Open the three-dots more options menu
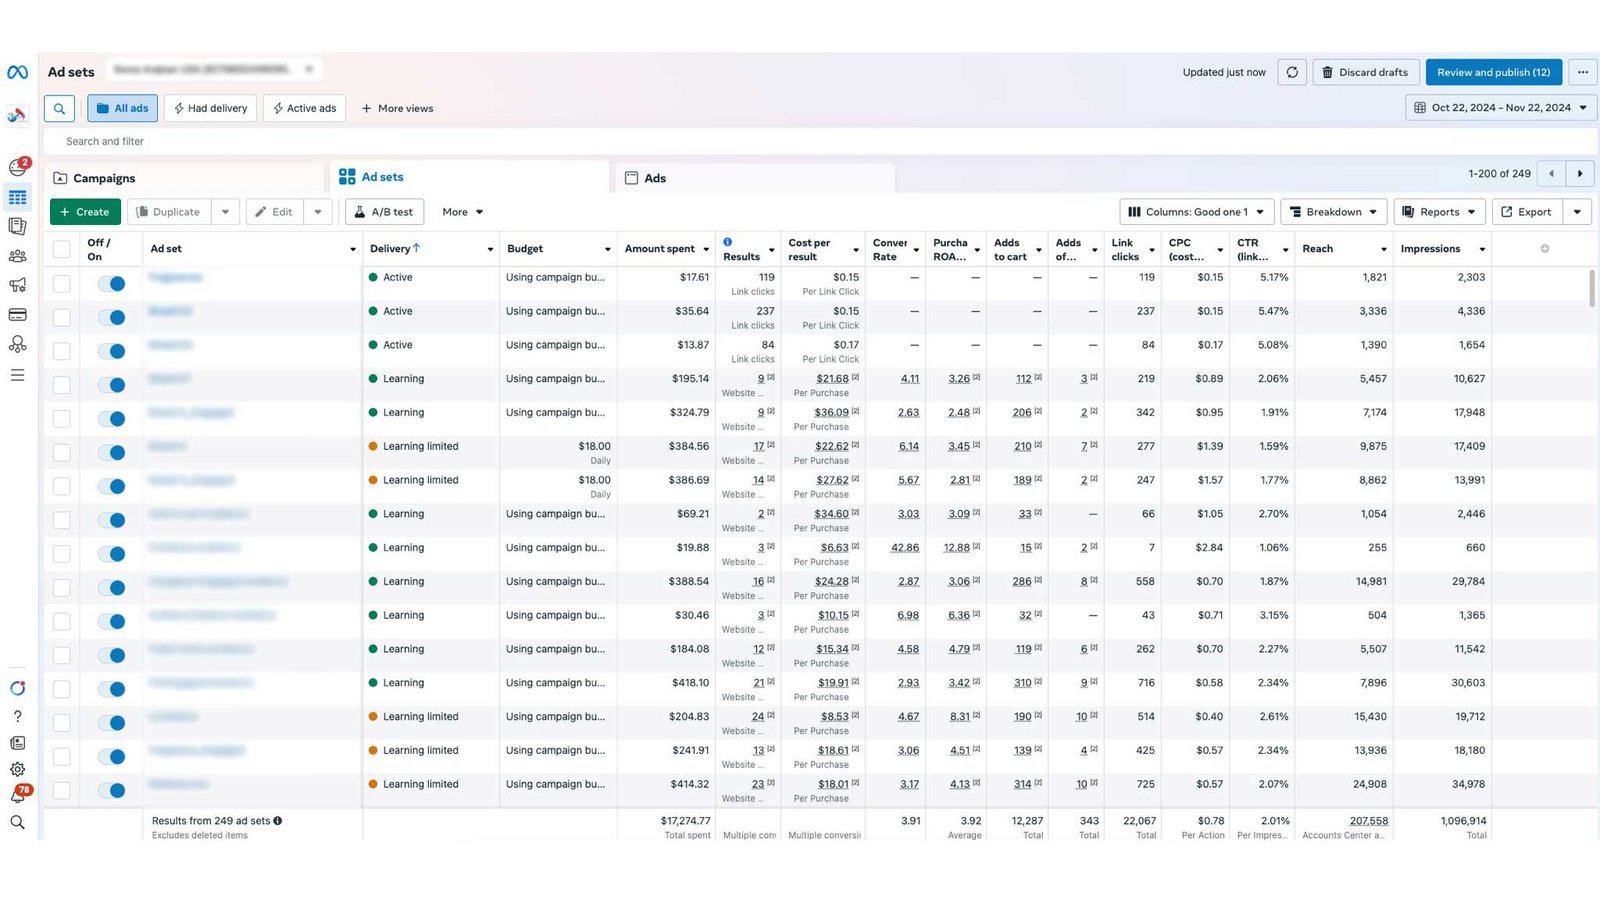This screenshot has width=1600, height=900. 1582,72
